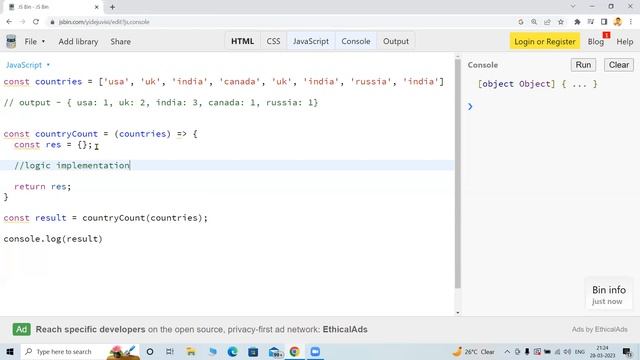Open the tab search dropdown chevron

click(573, 7)
